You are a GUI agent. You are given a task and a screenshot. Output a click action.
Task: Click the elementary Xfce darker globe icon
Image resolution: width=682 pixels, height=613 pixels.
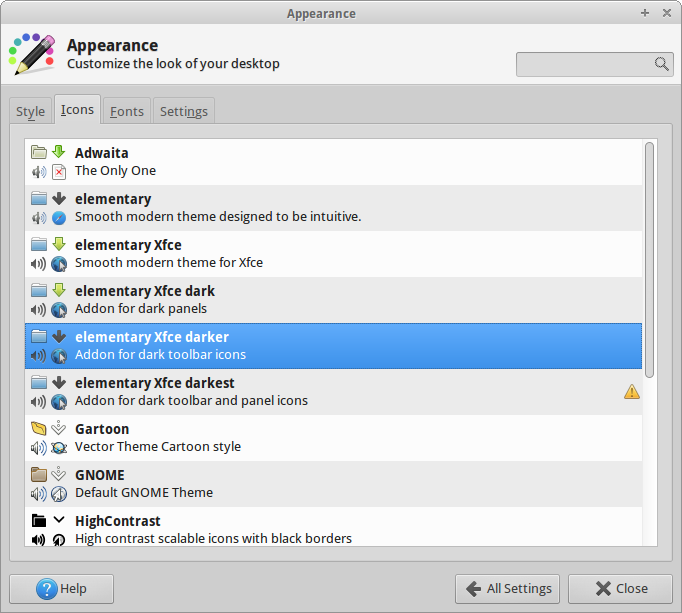59,356
